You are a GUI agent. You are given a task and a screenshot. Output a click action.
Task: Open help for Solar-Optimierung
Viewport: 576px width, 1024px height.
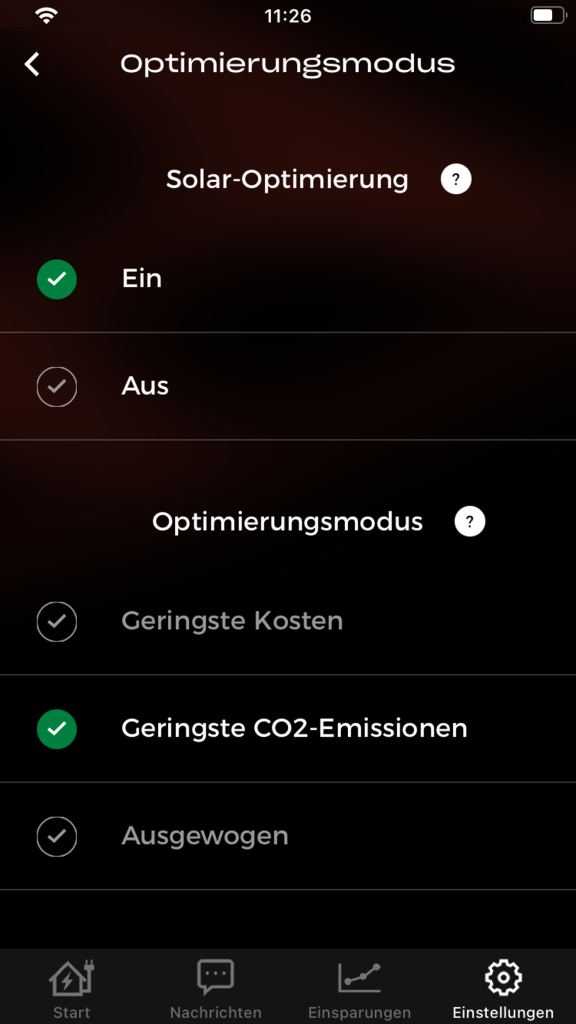coord(456,179)
